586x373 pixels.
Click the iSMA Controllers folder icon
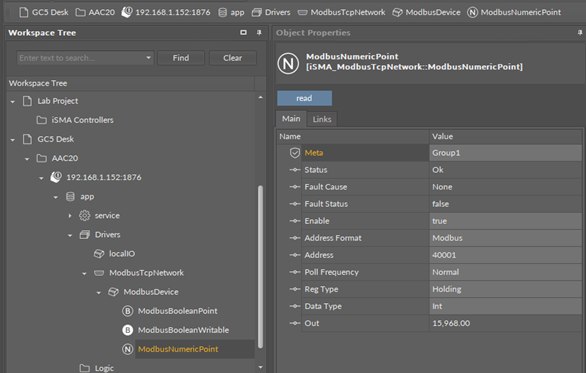coord(41,120)
